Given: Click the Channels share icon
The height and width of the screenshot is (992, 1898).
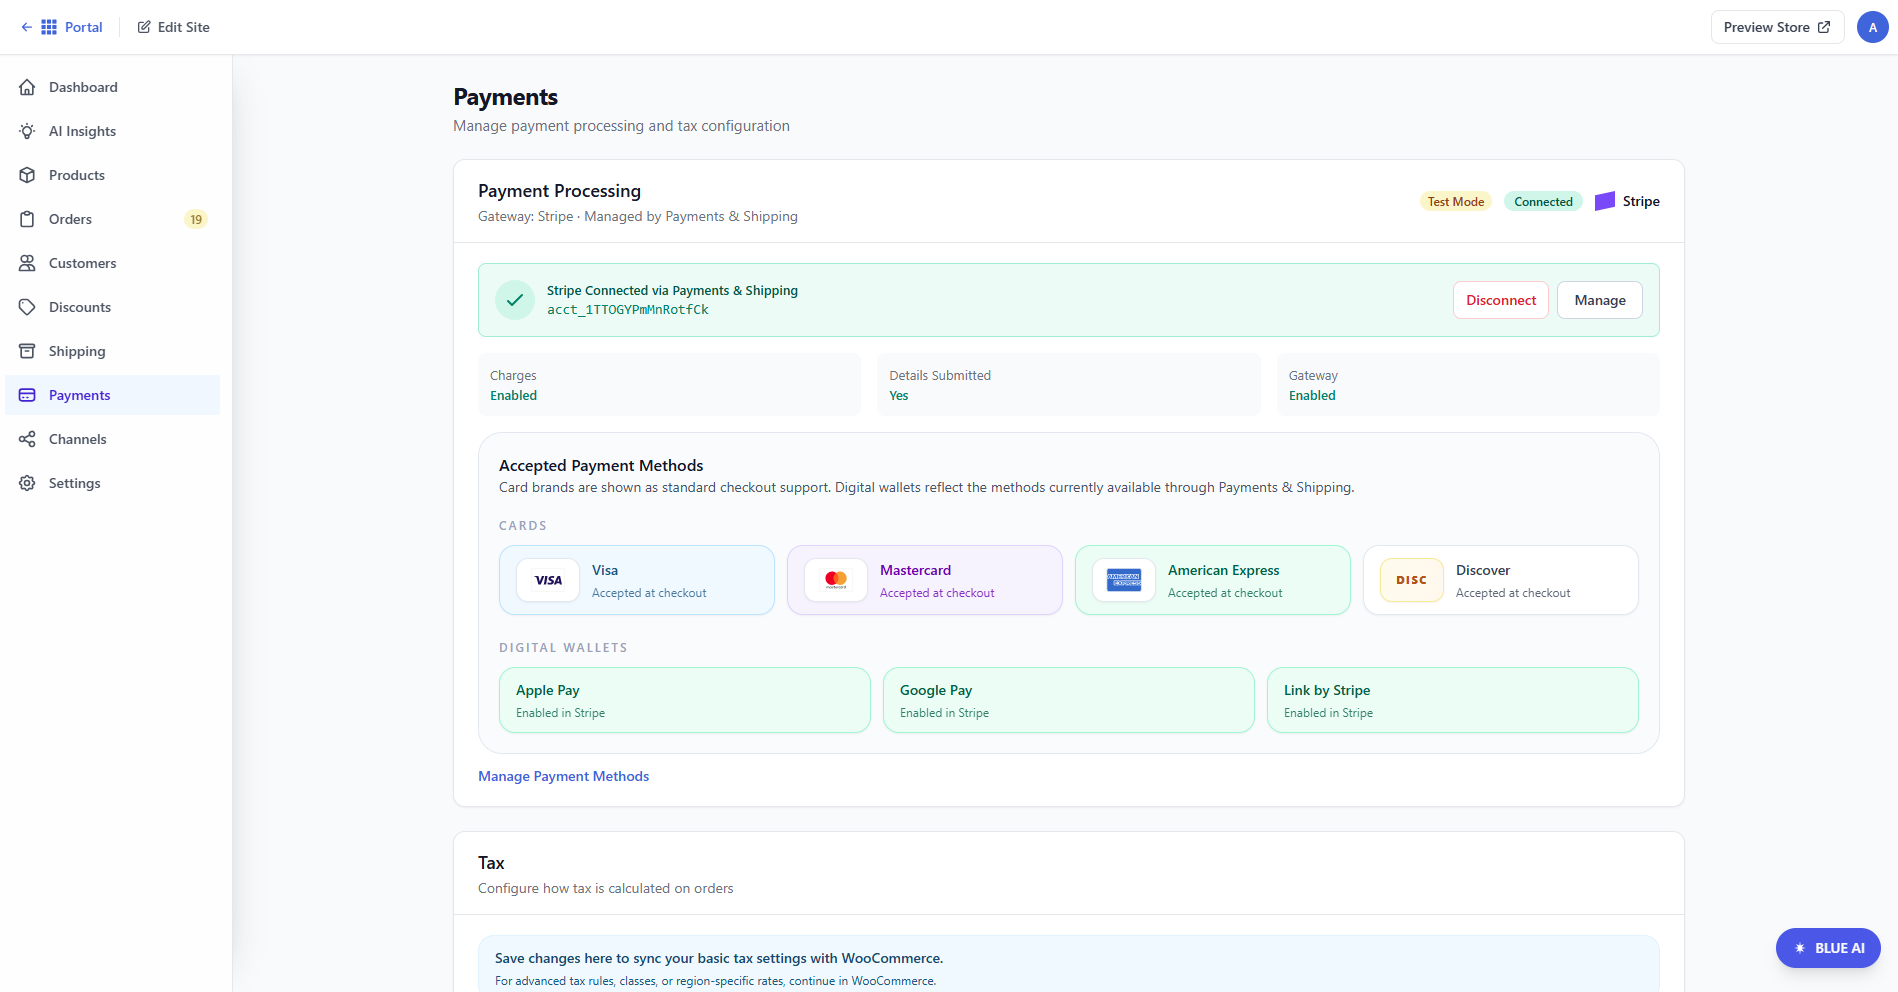Looking at the screenshot, I should [x=27, y=439].
